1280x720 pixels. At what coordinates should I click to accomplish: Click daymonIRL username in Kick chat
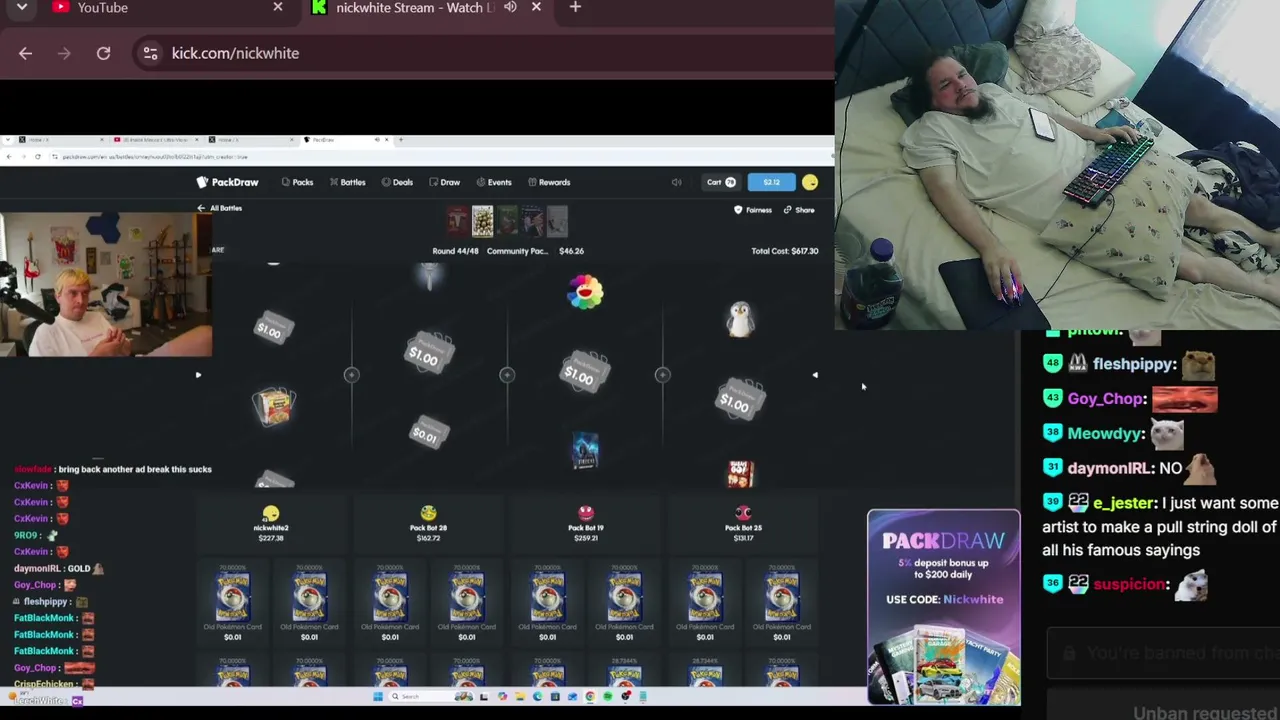(x=1110, y=468)
